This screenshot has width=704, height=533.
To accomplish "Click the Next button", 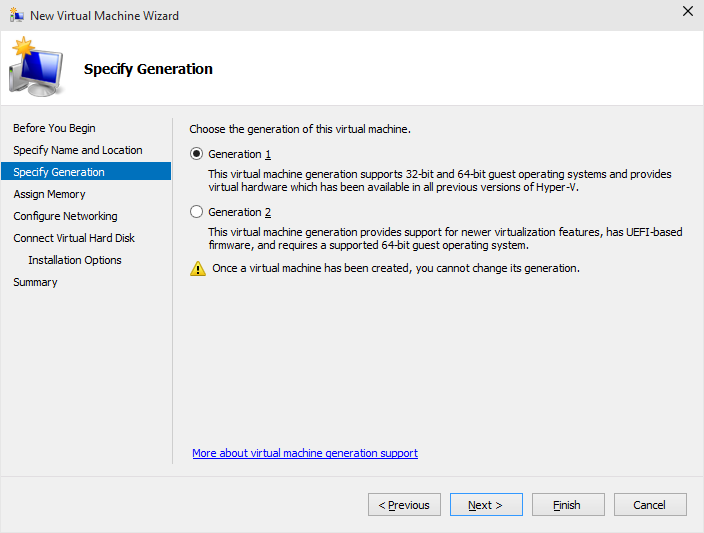I will pos(486,505).
